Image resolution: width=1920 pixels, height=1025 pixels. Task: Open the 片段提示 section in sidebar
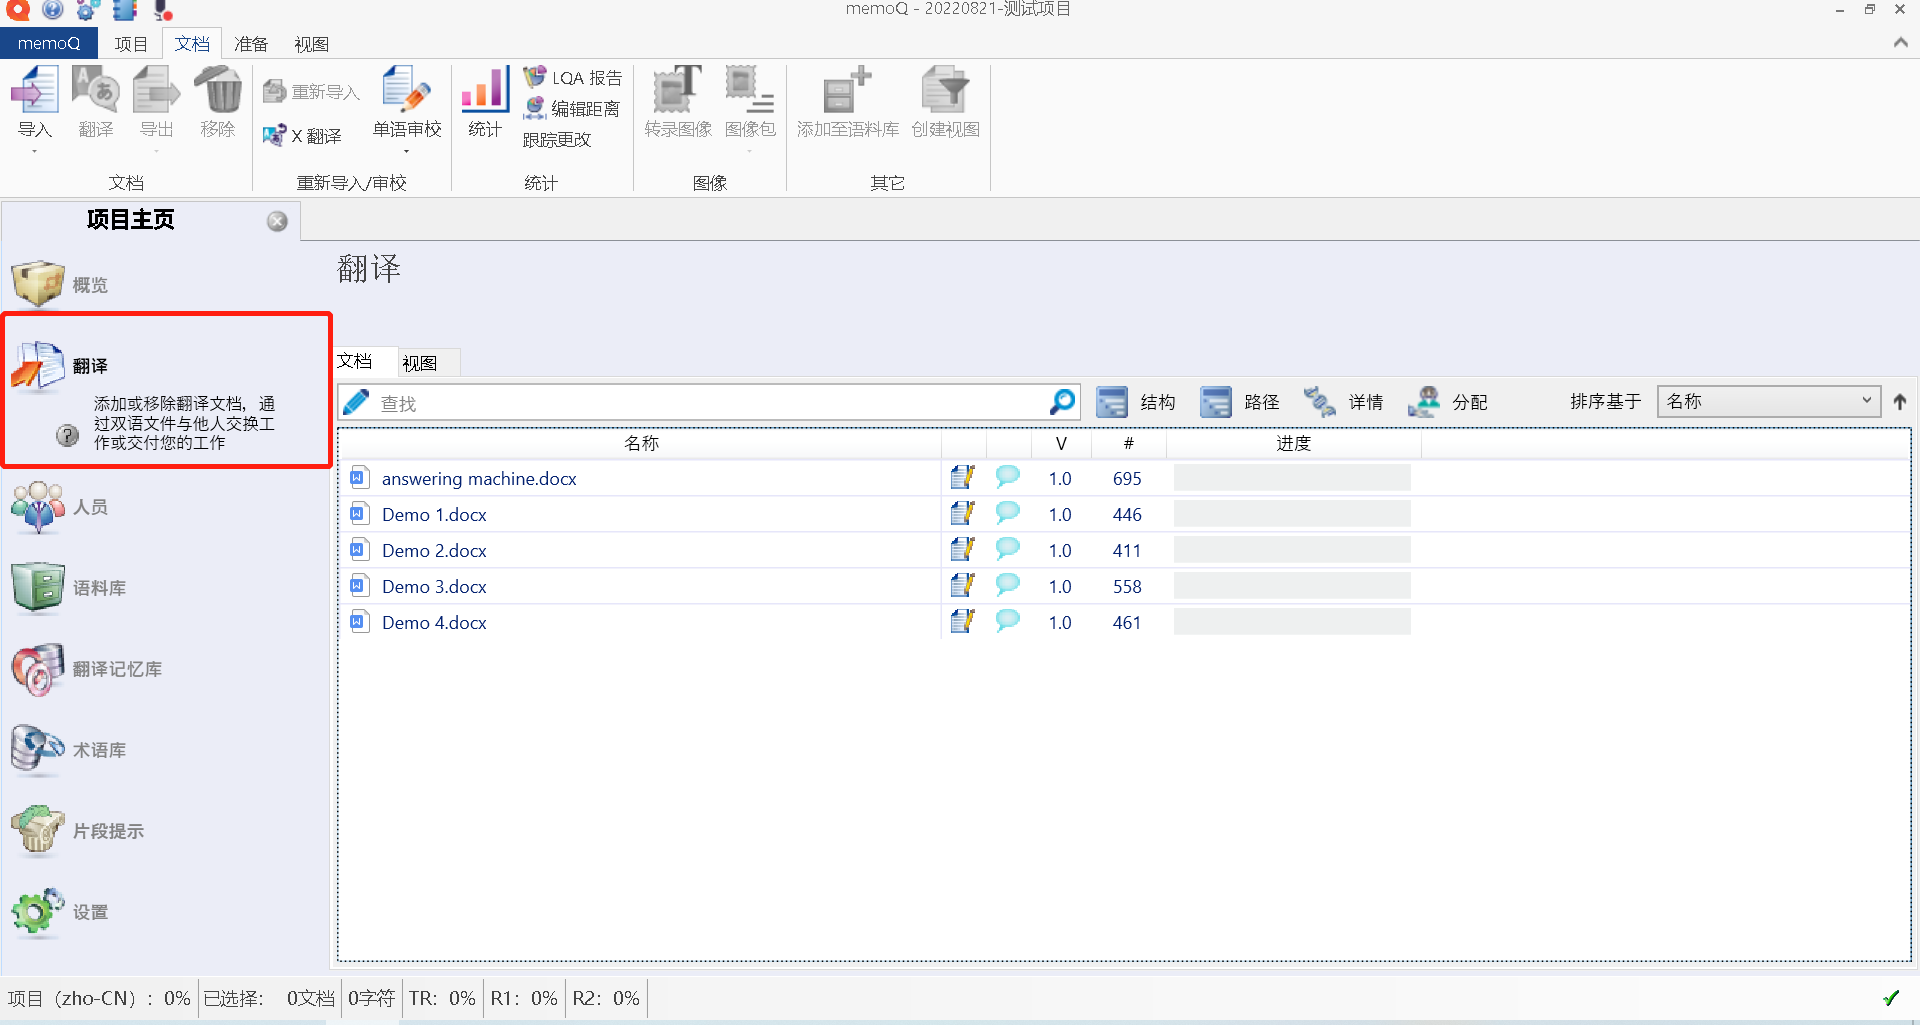tap(77, 831)
